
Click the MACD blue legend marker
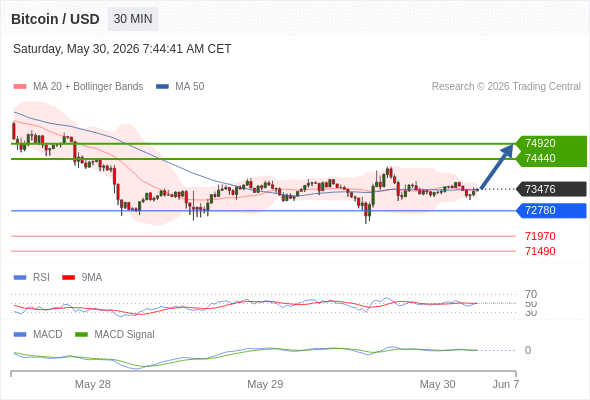click(x=20, y=335)
